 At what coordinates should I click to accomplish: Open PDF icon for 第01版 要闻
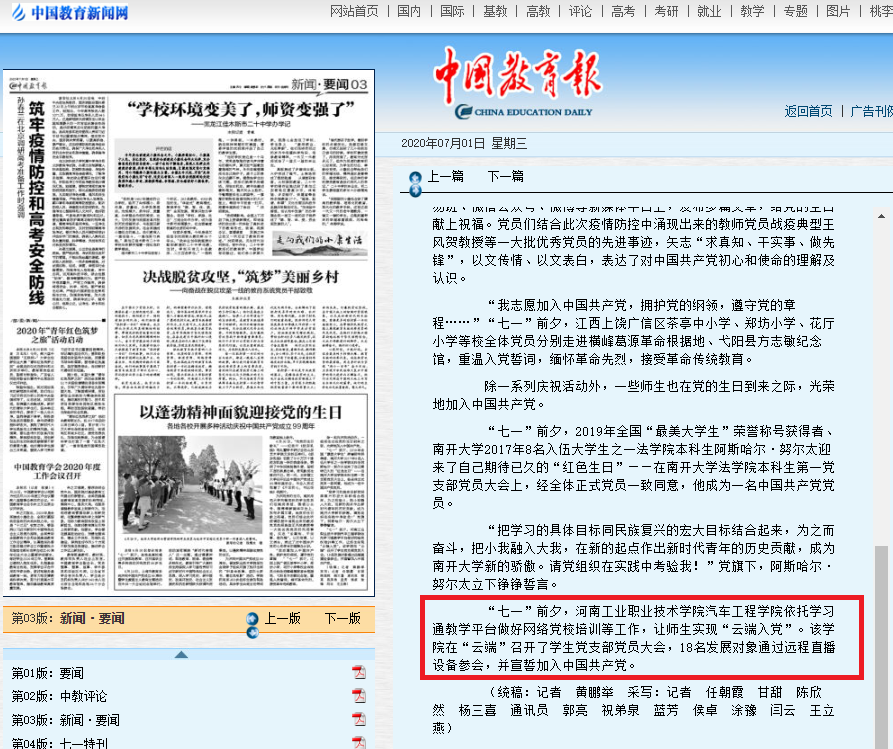click(359, 672)
